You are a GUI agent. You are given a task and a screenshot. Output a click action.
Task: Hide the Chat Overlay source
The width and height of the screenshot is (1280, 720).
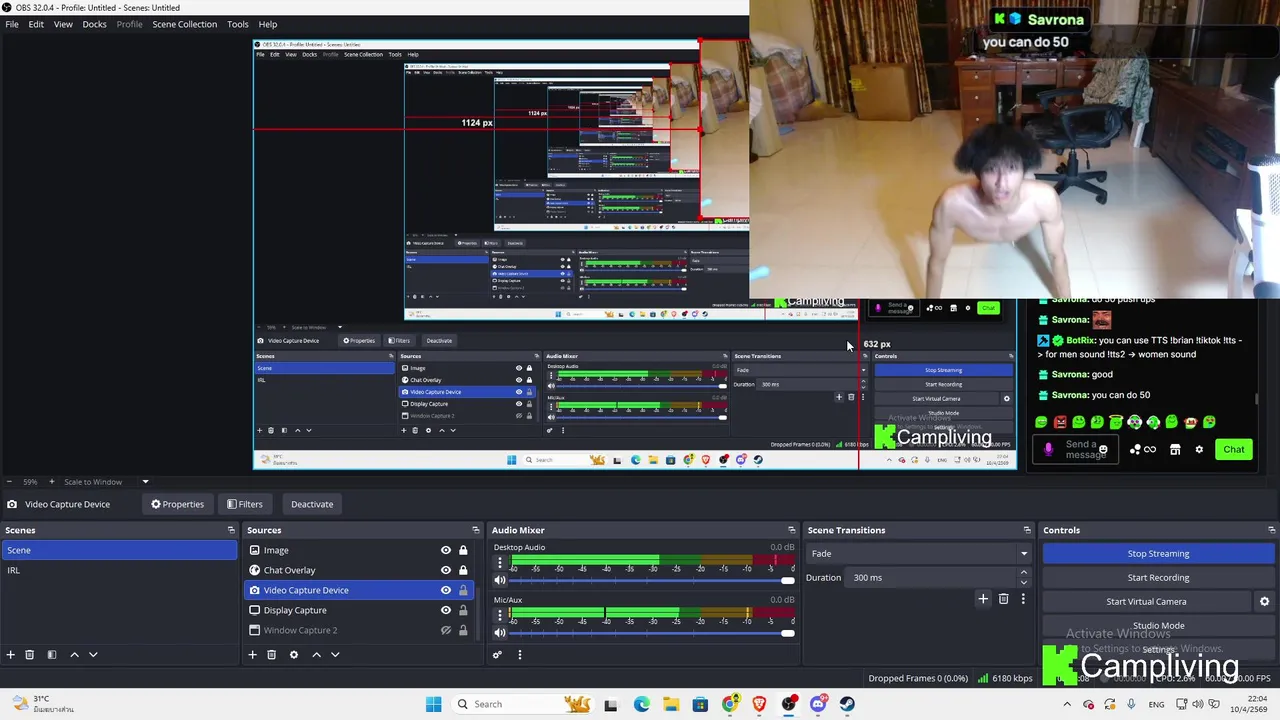click(446, 570)
